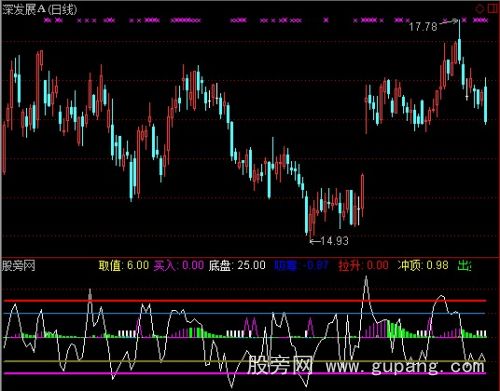Click the 底盘: 25.00 indicator value
Screen dimensions: 500x391
237,265
